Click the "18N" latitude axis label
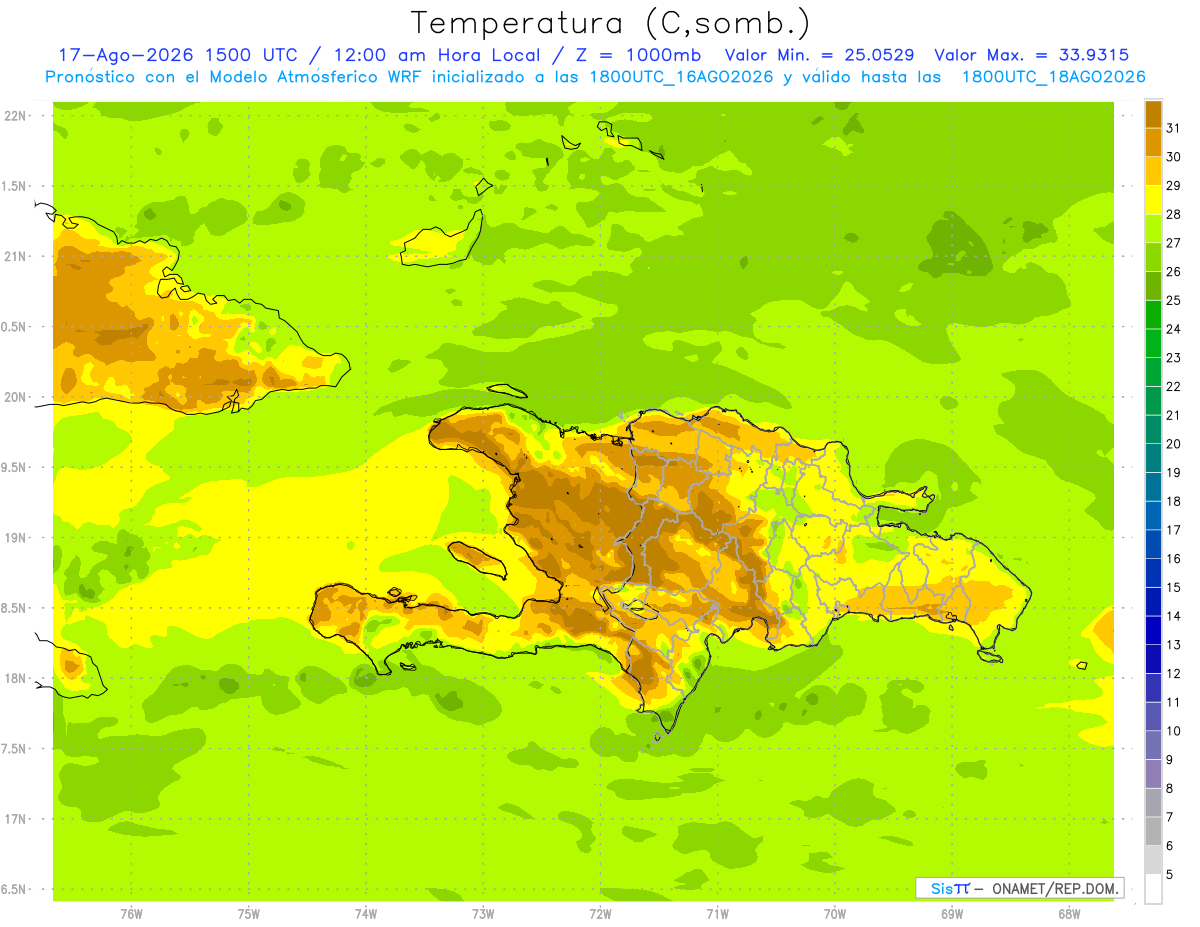The height and width of the screenshot is (927, 1200). click(17, 678)
